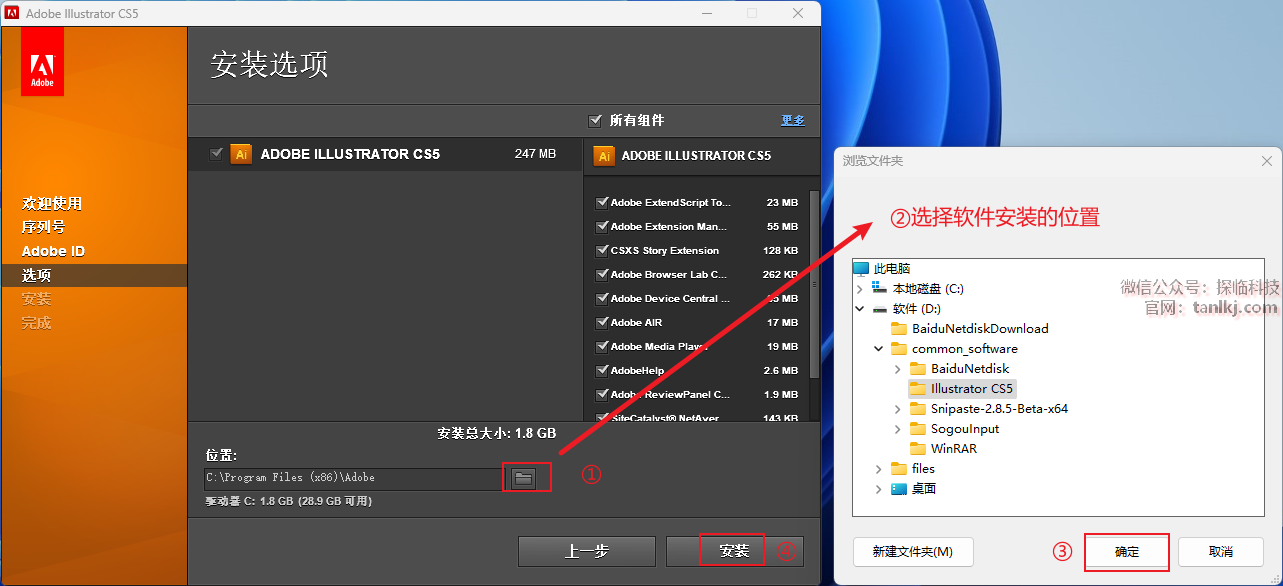Click the Illustrator CS5 folder icon
The image size is (1283, 586).
click(x=918, y=389)
